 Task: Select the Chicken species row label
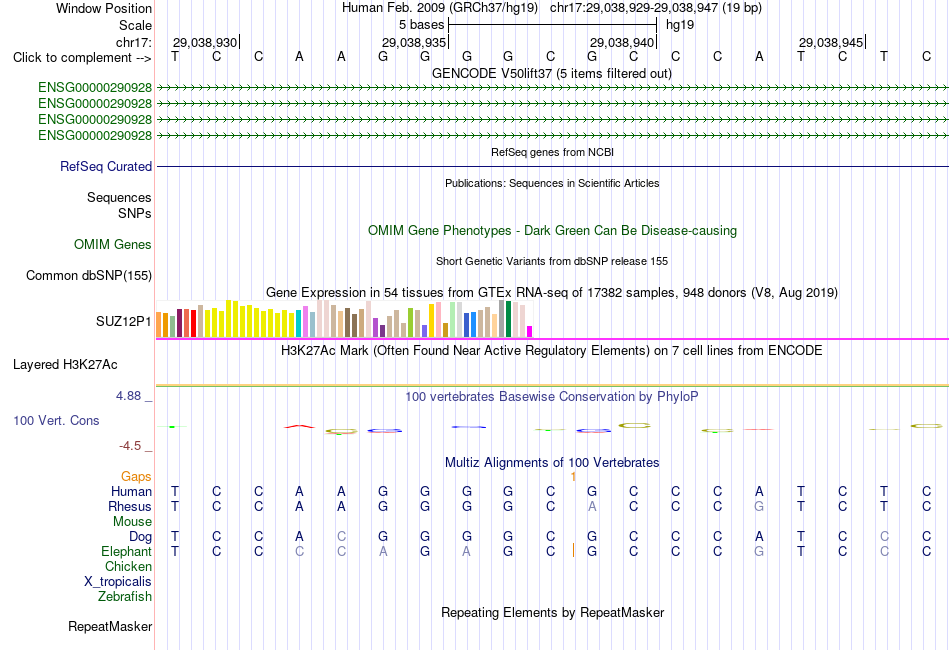tap(128, 566)
